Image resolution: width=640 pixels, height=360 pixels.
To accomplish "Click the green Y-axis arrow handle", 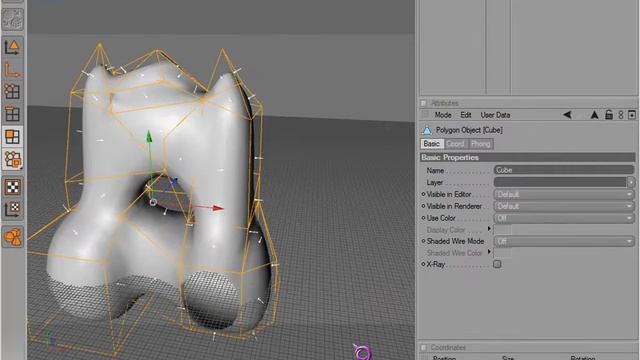I will coord(149,137).
